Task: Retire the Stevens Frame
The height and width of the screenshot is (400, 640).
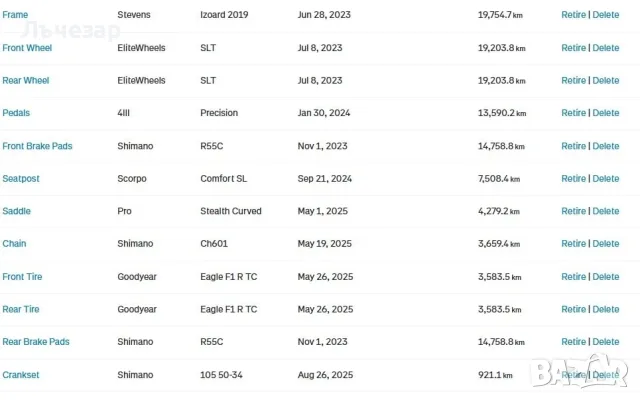Action: pos(573,15)
